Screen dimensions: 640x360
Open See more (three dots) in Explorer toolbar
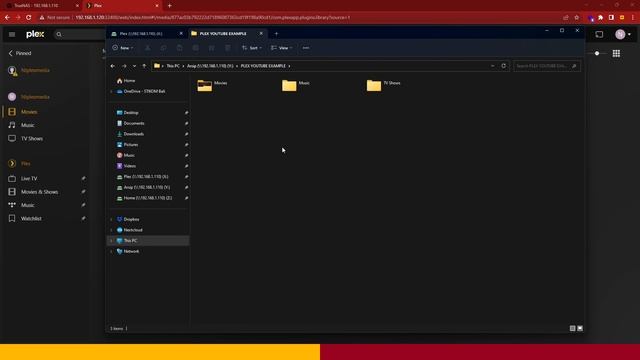click(306, 48)
